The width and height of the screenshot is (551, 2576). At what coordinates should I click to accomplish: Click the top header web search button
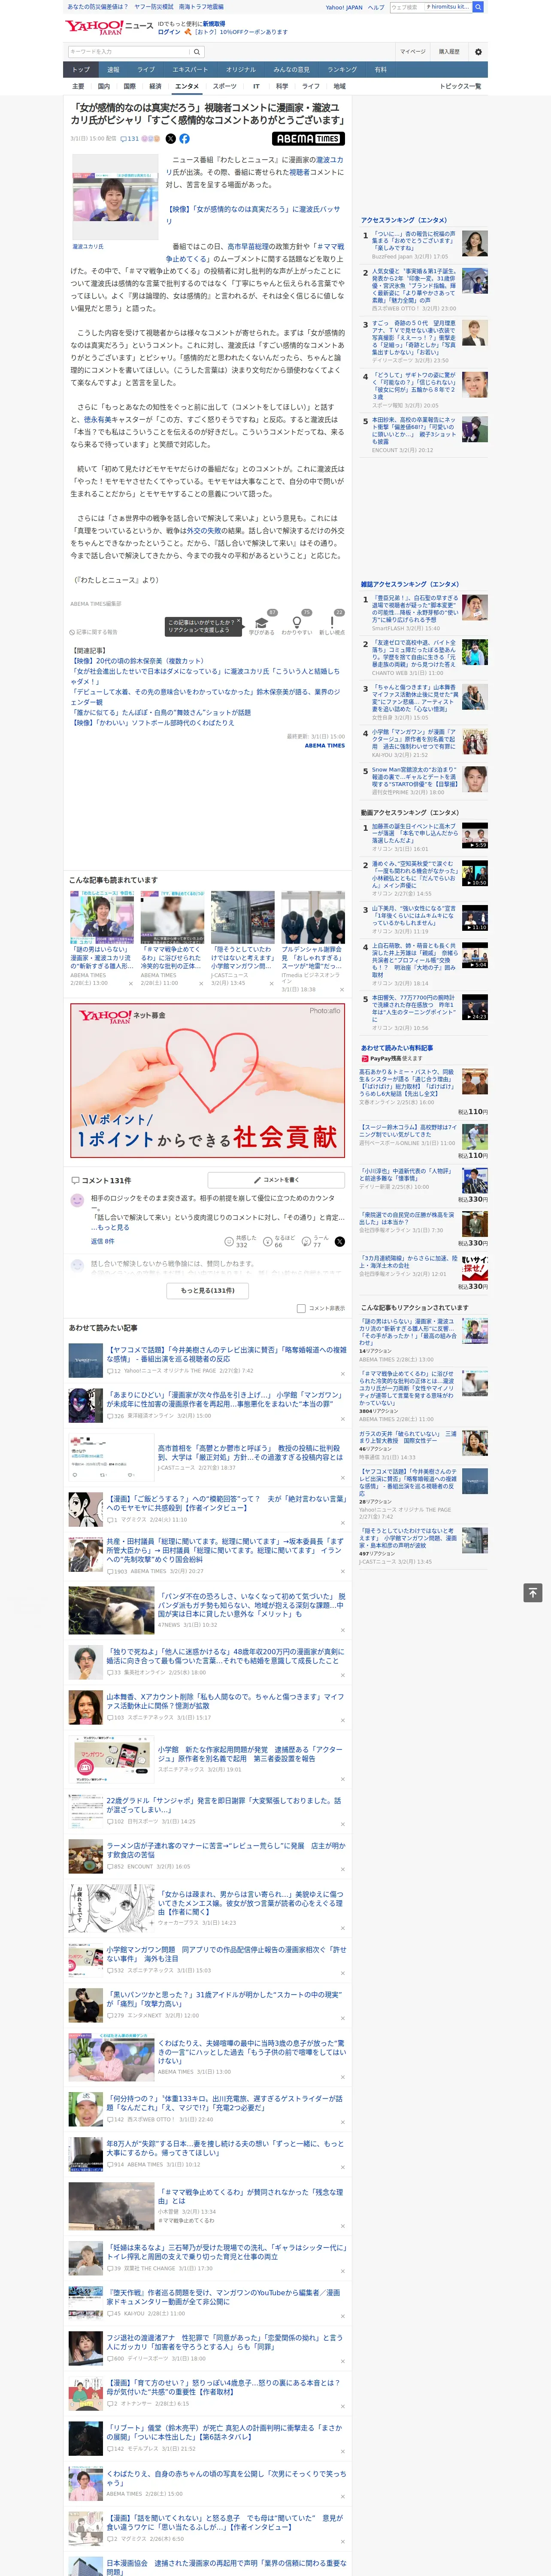pyautogui.click(x=478, y=7)
